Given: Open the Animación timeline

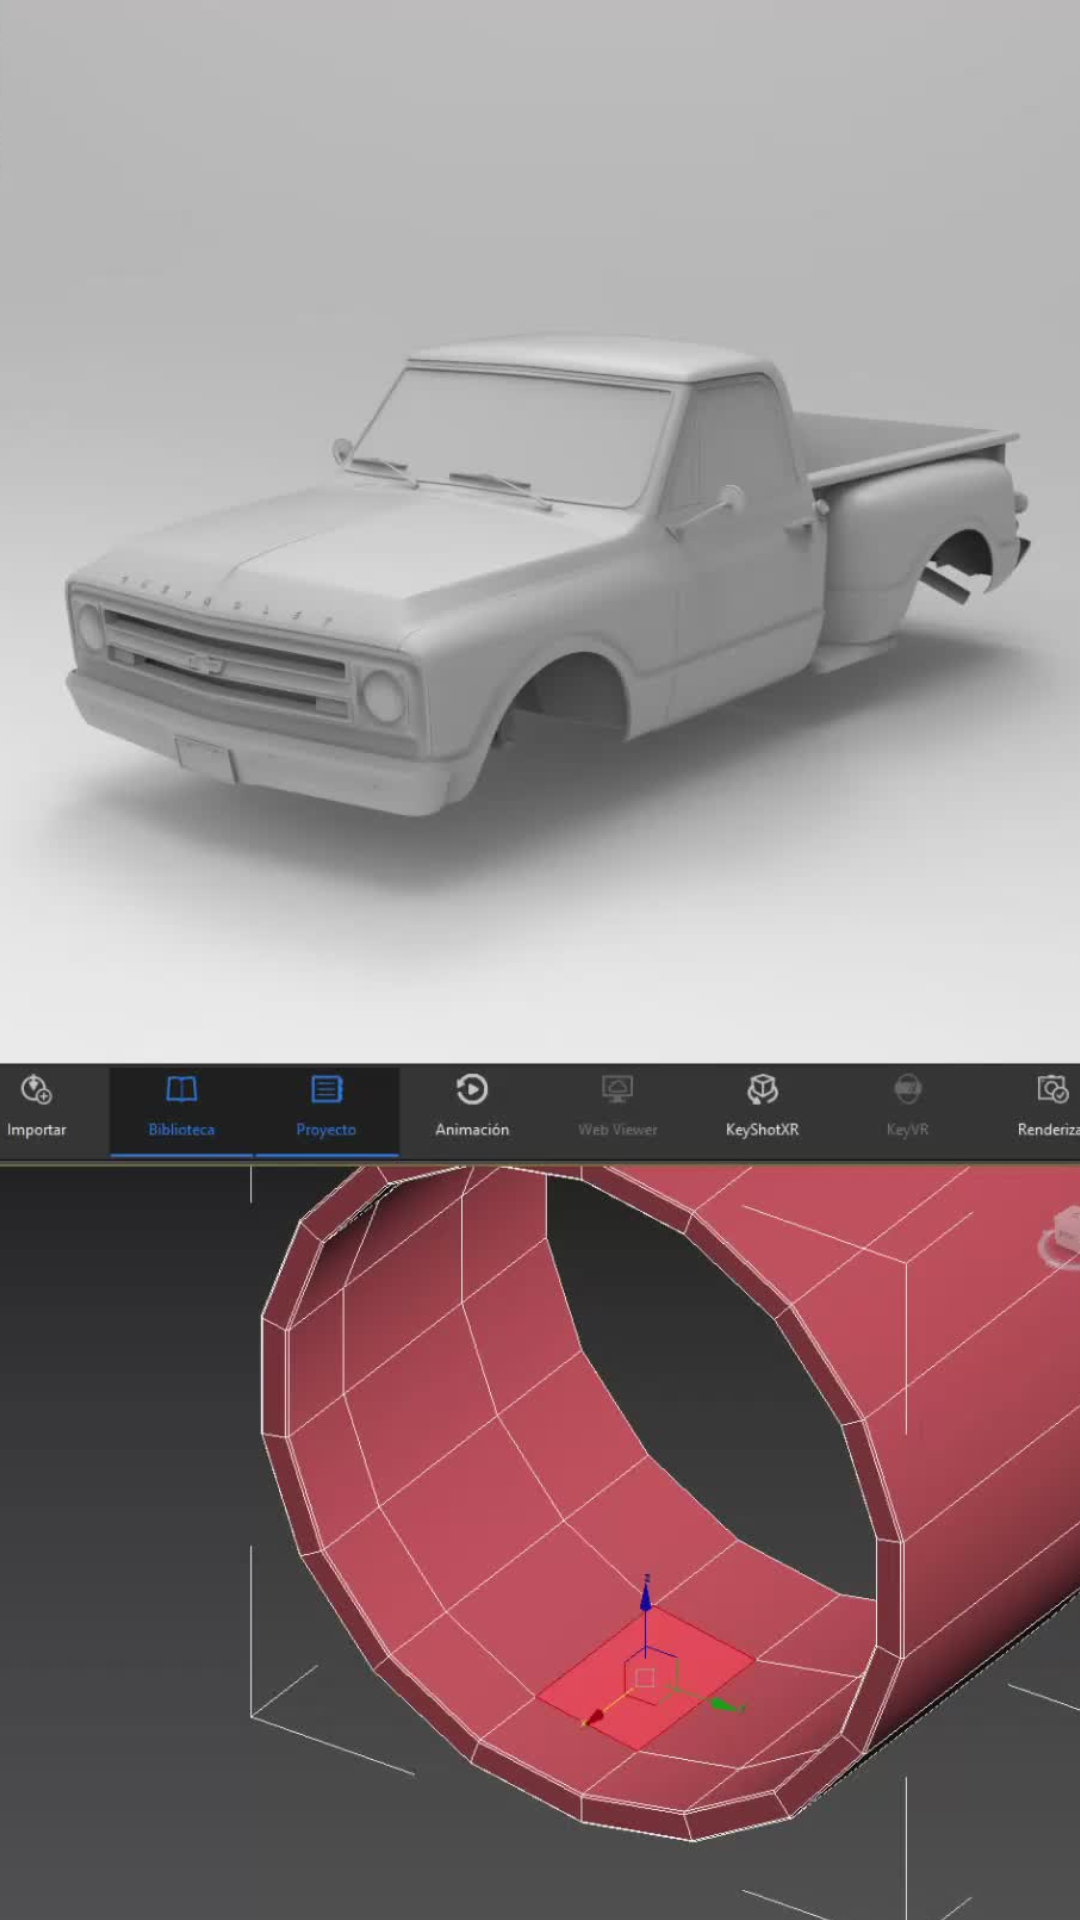Looking at the screenshot, I should pos(472,1107).
